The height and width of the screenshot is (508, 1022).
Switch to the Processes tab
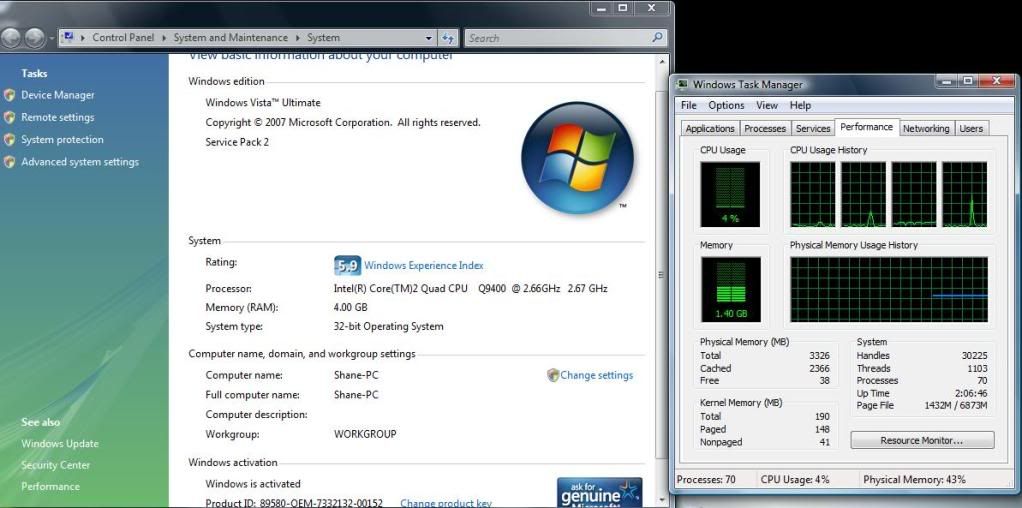765,128
